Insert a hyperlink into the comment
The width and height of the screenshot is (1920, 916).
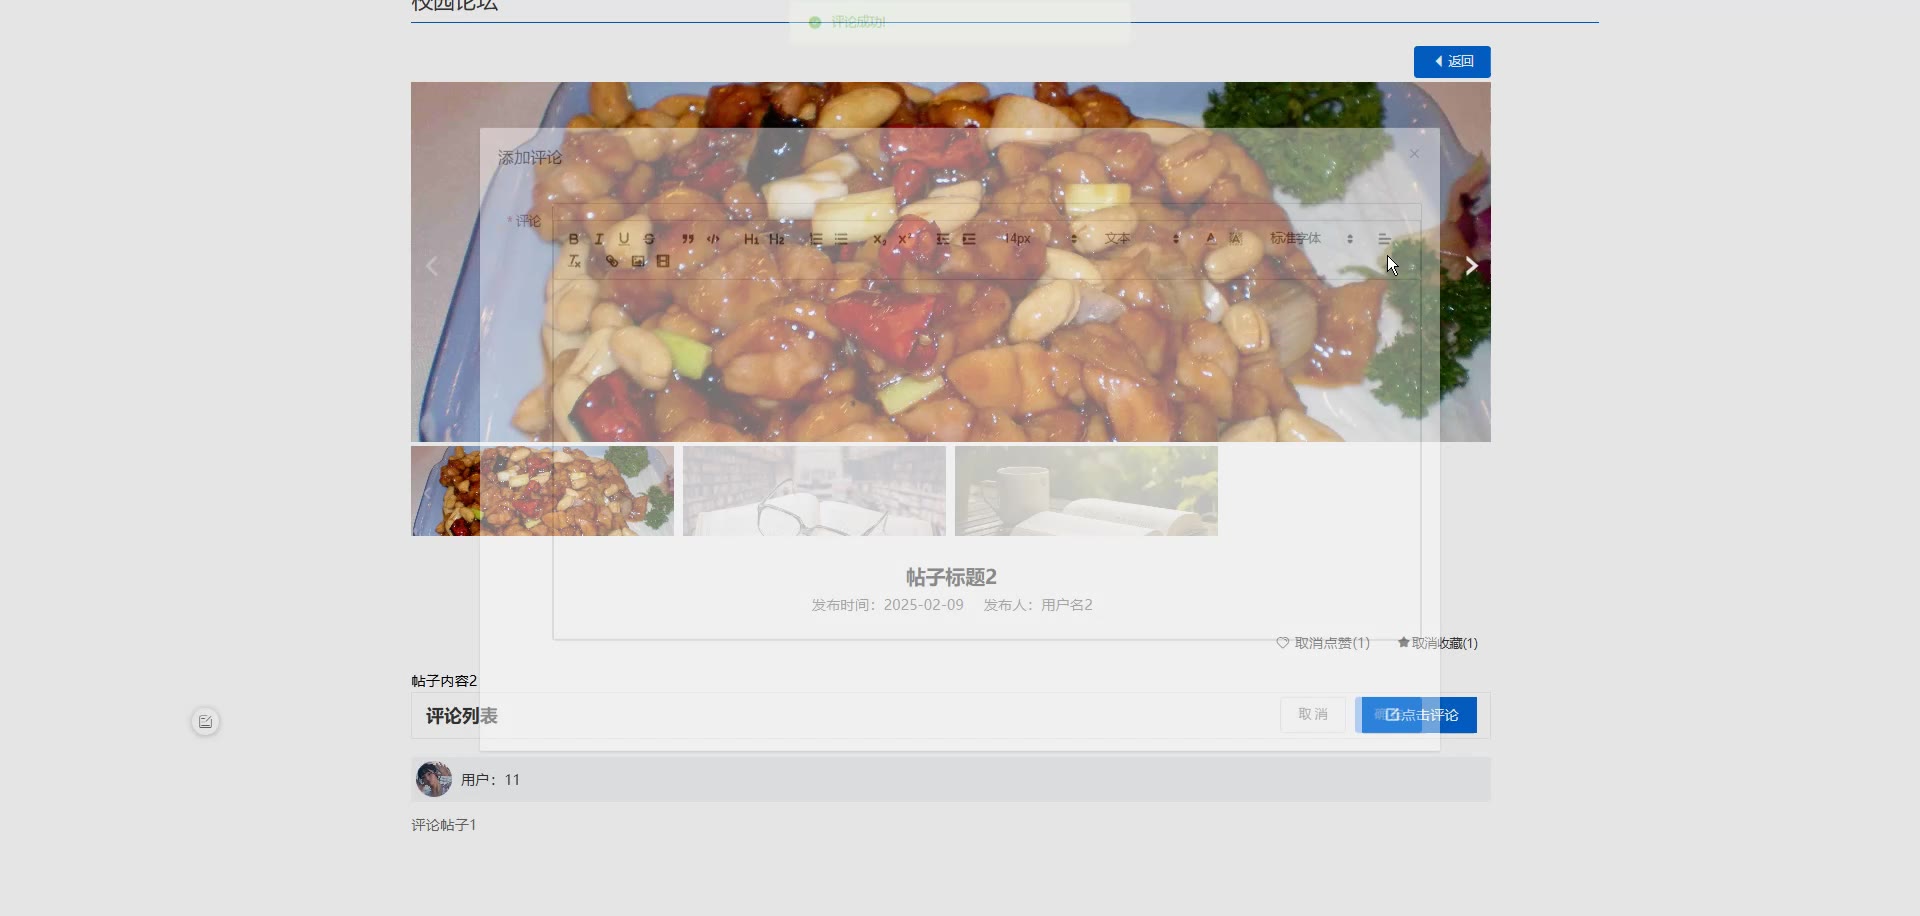point(612,261)
